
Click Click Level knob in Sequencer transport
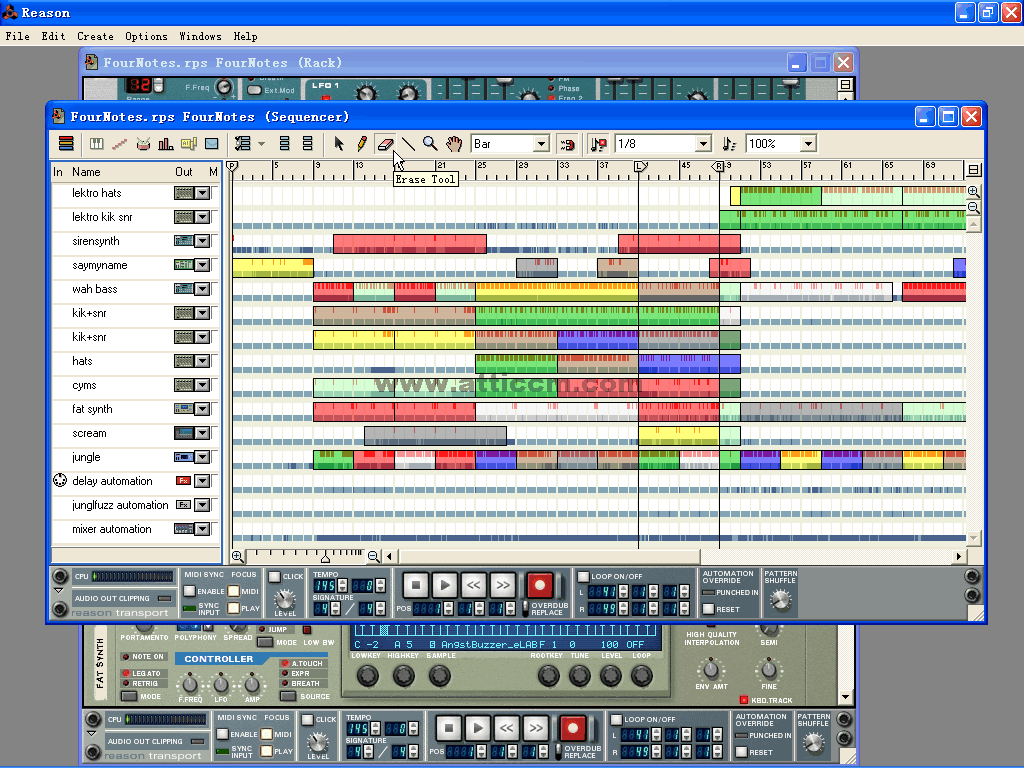pyautogui.click(x=285, y=598)
